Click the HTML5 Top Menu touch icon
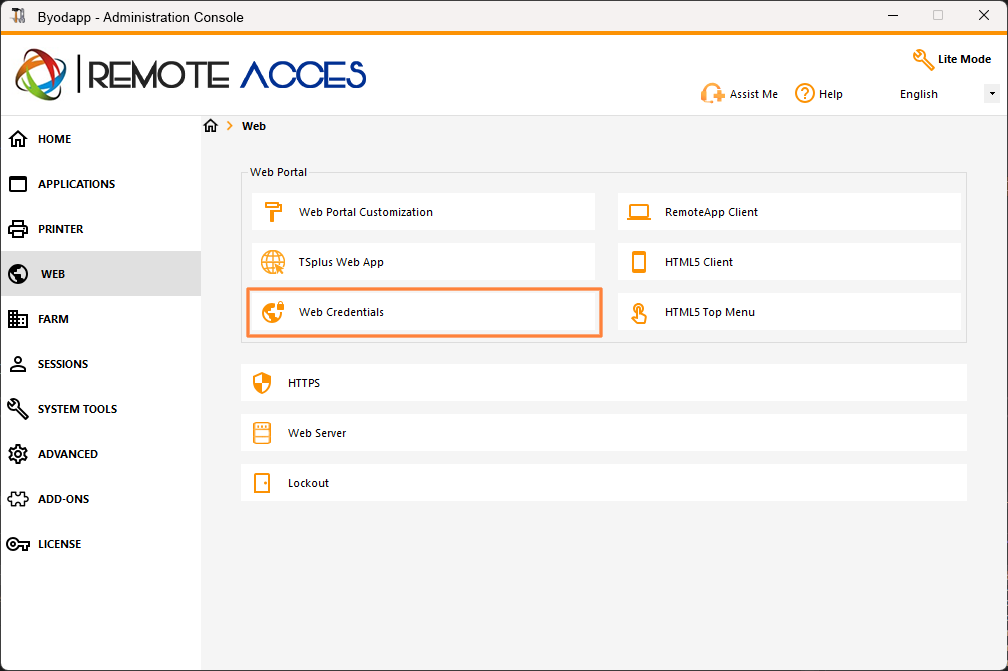 639,313
